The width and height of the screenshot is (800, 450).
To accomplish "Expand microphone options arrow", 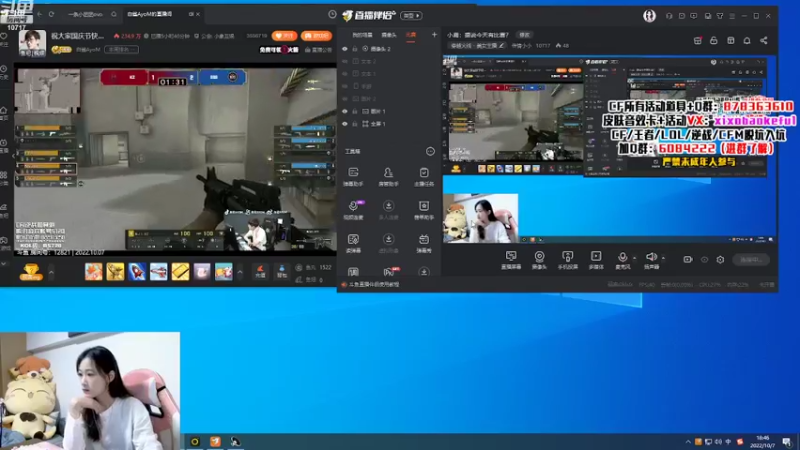I will coord(634,258).
